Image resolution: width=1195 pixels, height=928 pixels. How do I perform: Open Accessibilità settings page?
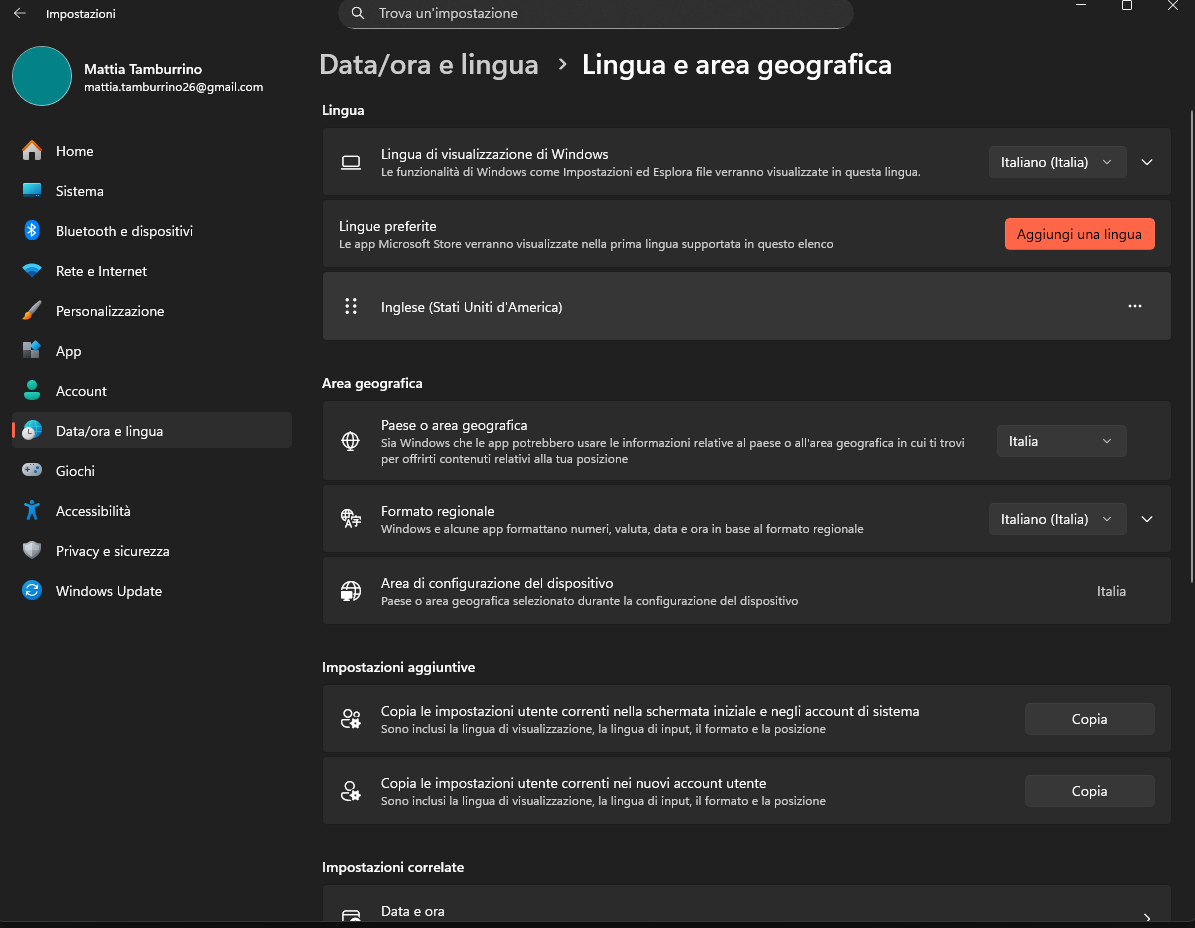[152, 510]
